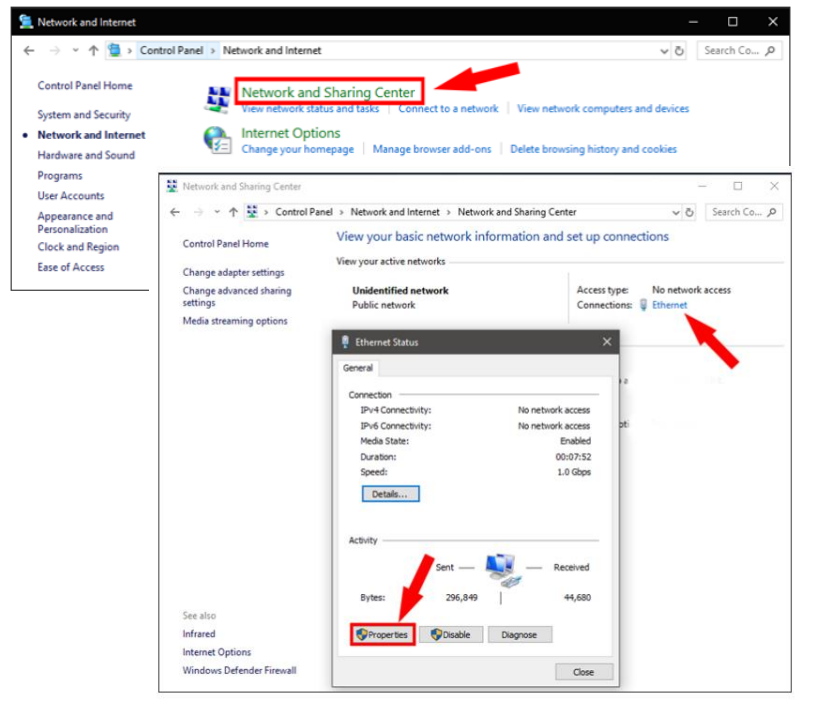Switch to the General tab in Ethernet Status

[x=358, y=368]
